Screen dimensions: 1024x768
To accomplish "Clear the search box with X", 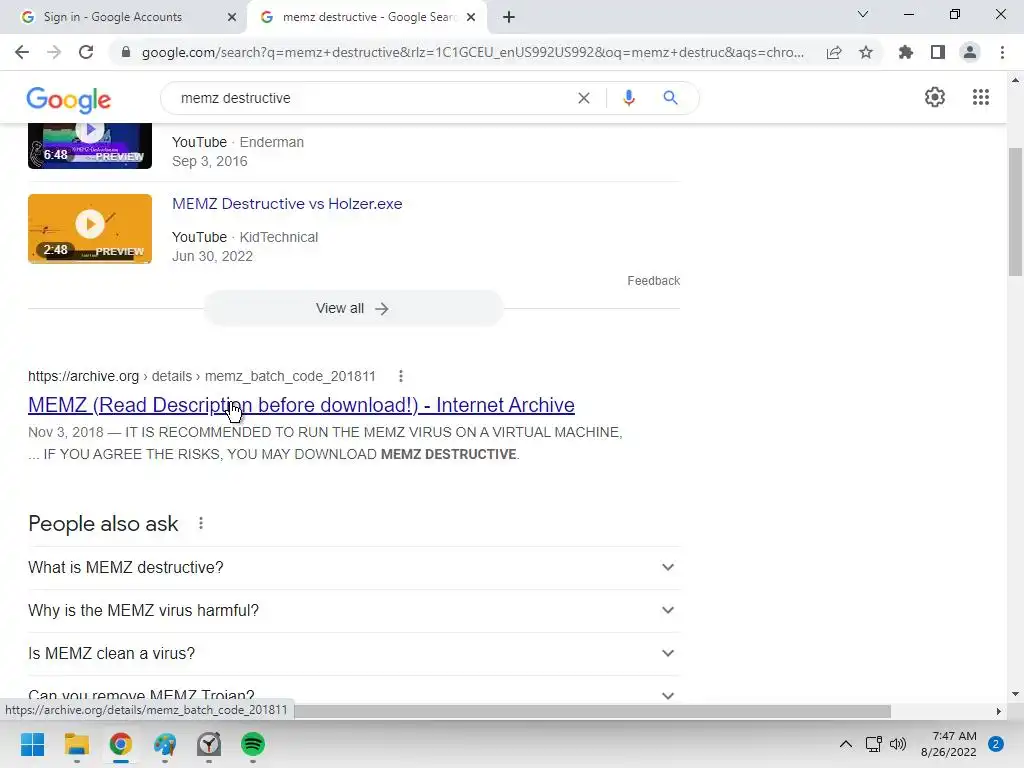I will click(584, 98).
